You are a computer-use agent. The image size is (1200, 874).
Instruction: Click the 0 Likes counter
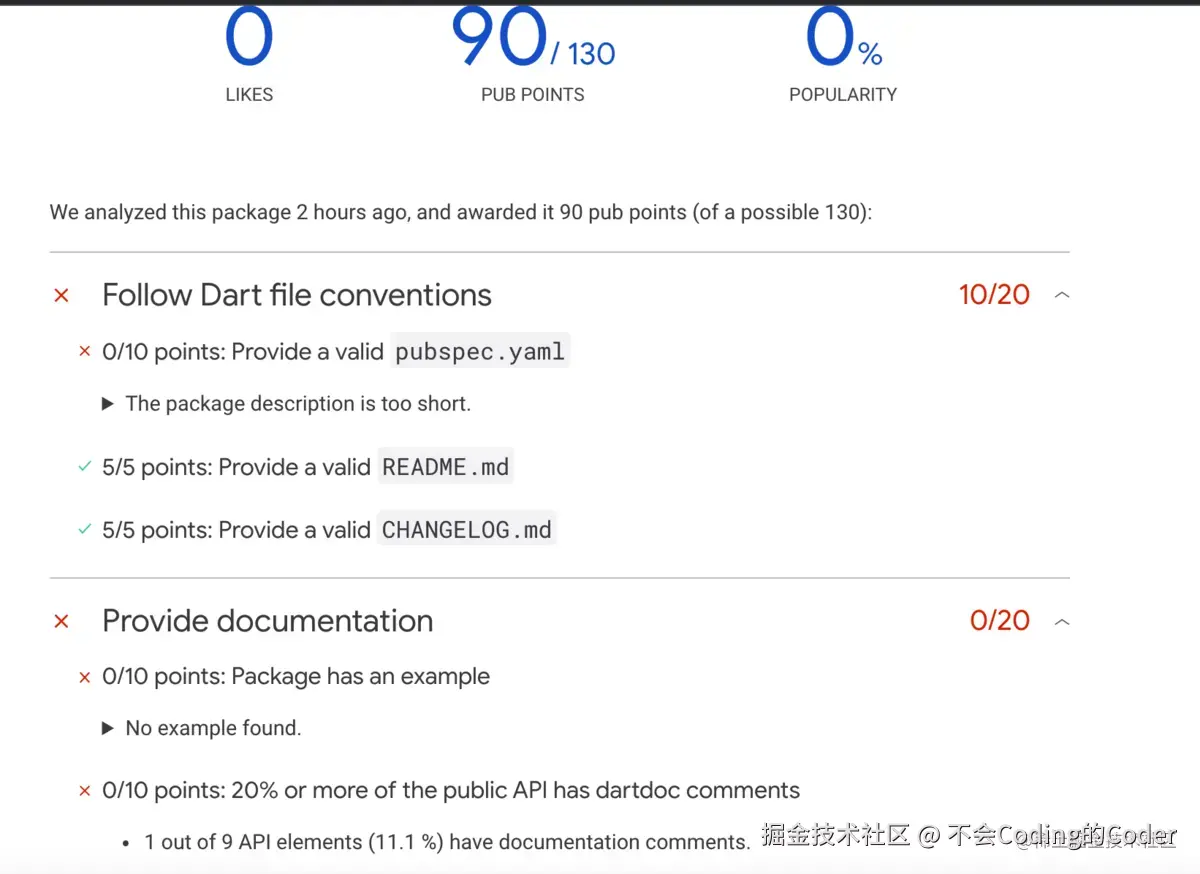tap(249, 40)
